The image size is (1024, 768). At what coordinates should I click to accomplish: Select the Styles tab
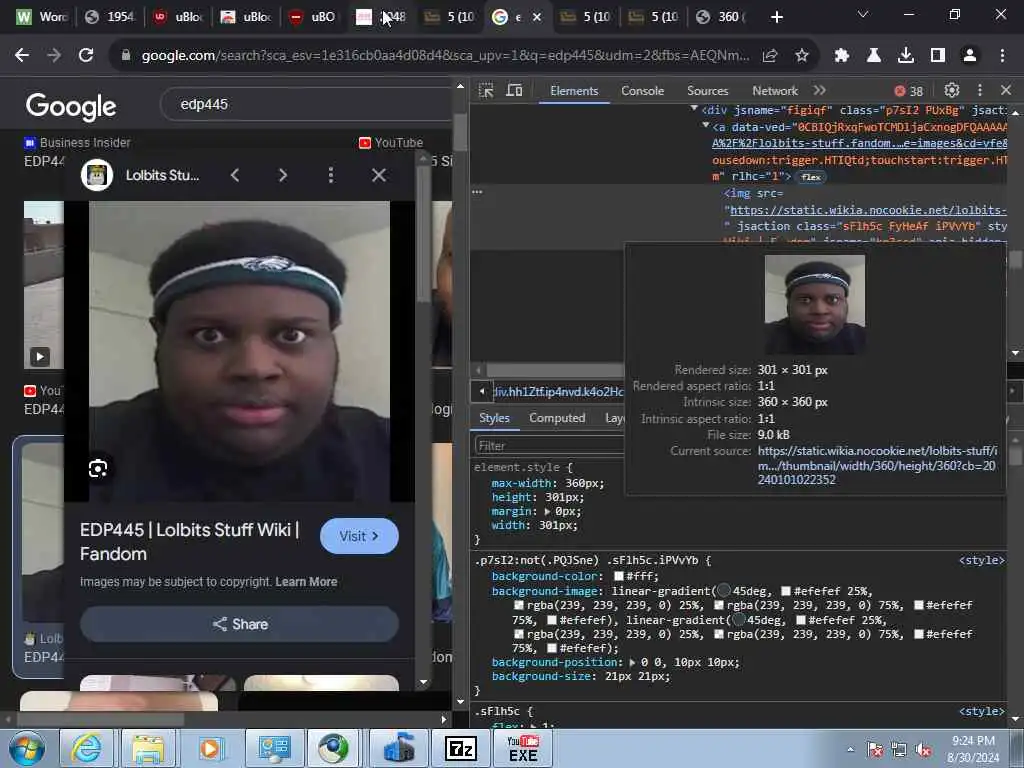[x=494, y=418]
